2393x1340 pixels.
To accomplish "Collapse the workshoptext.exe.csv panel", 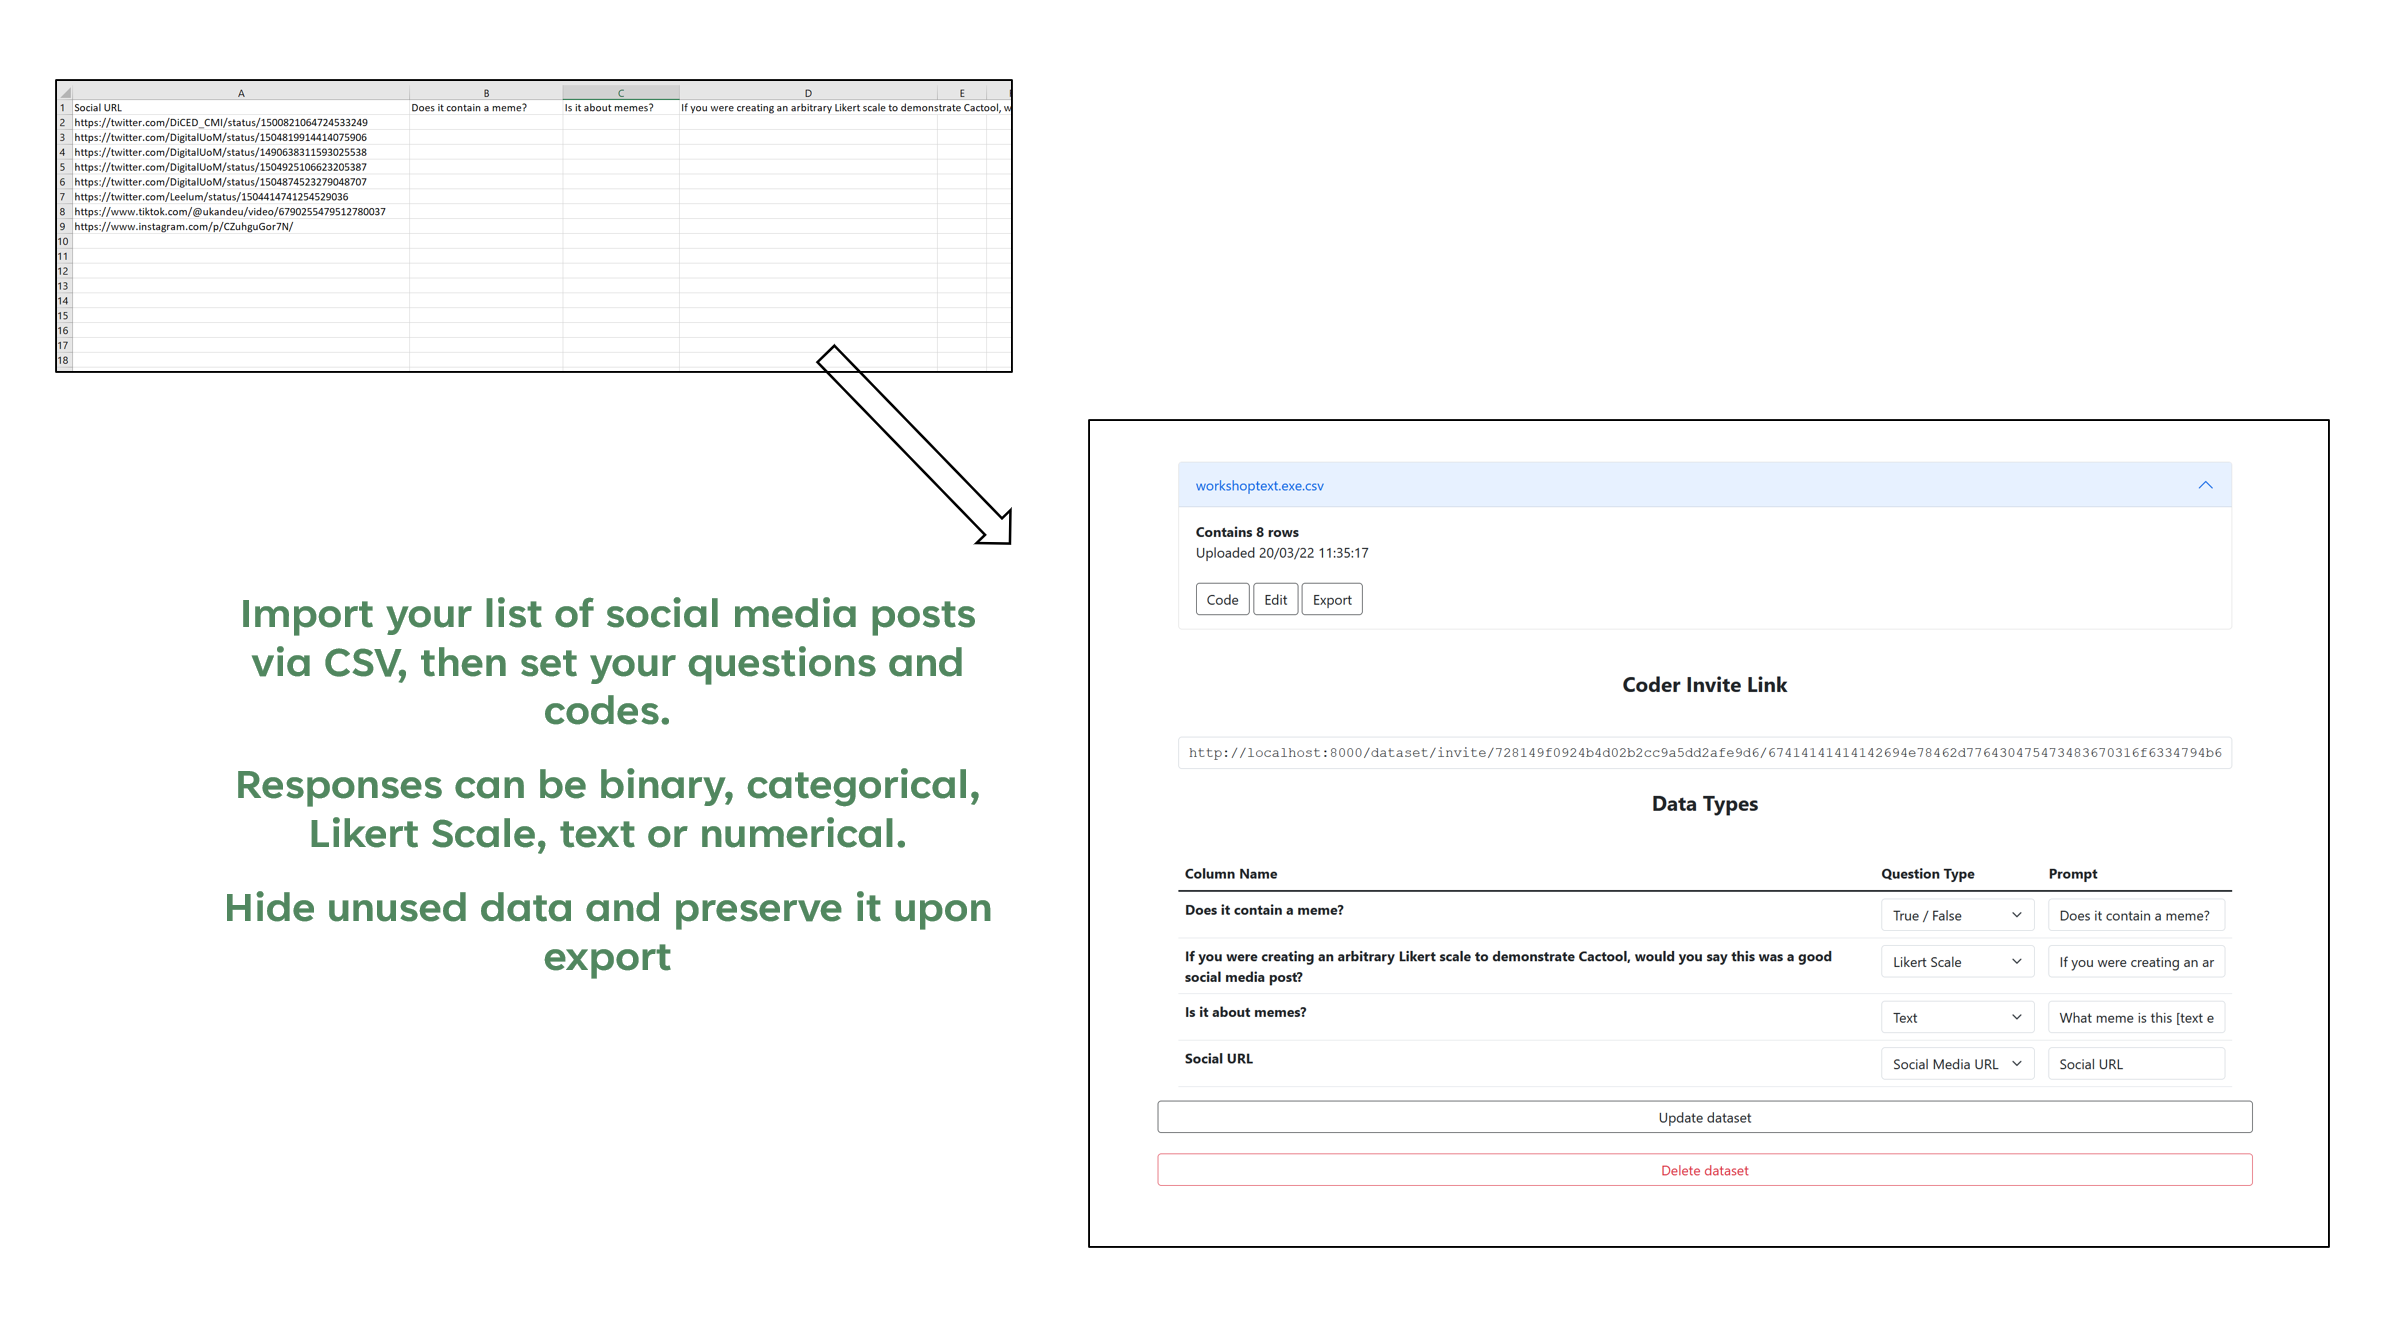I will [2204, 485].
